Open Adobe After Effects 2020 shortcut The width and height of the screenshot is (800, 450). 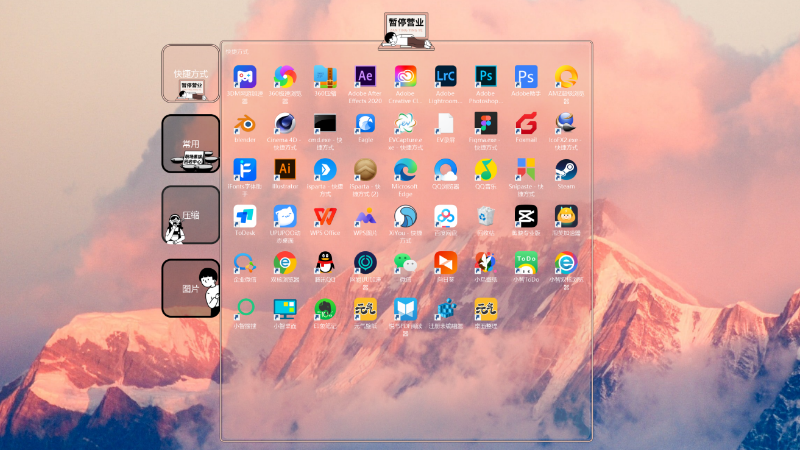click(365, 77)
